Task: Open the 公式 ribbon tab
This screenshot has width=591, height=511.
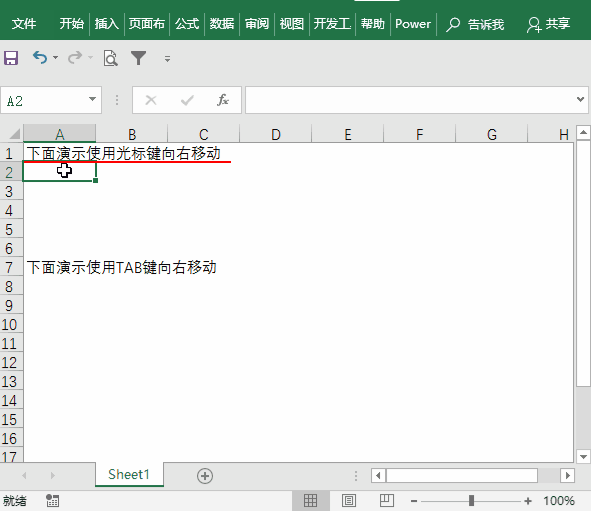Action: point(187,24)
